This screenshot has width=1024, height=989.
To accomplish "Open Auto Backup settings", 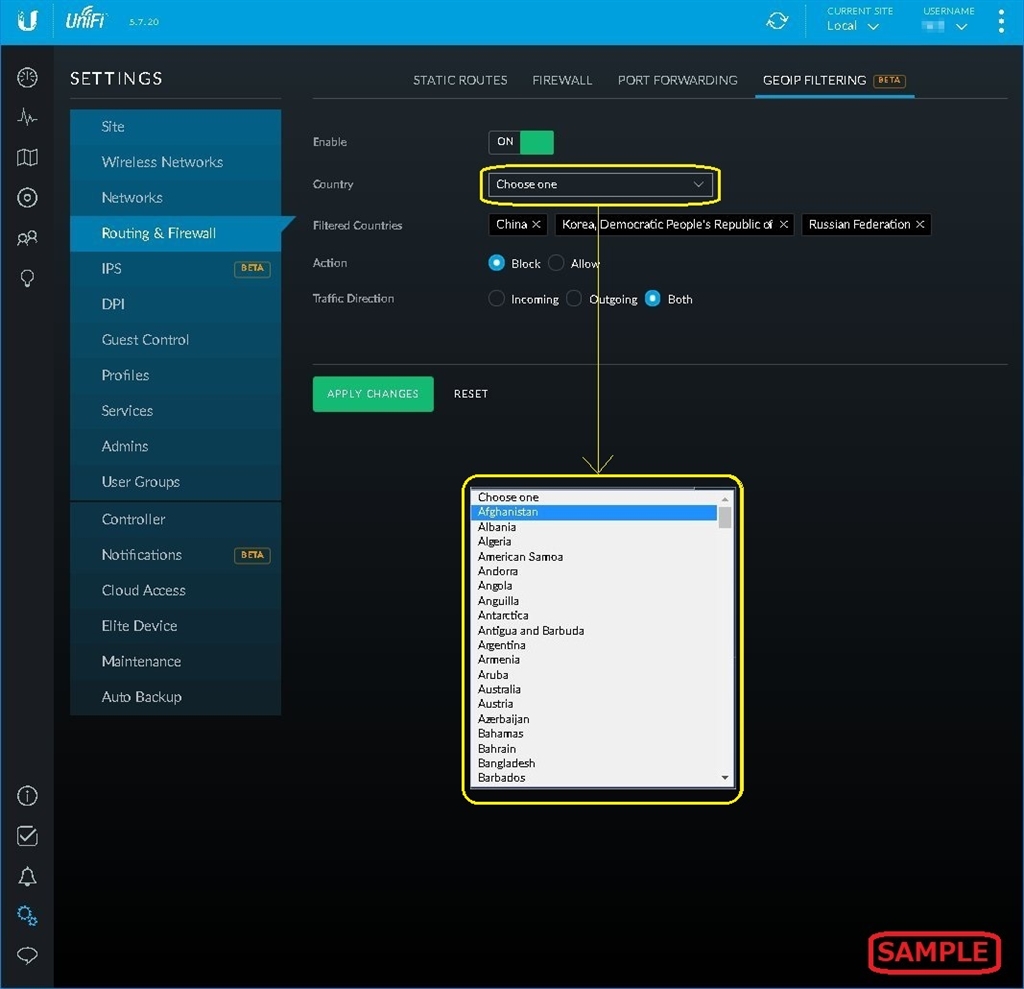I will pyautogui.click(x=175, y=697).
